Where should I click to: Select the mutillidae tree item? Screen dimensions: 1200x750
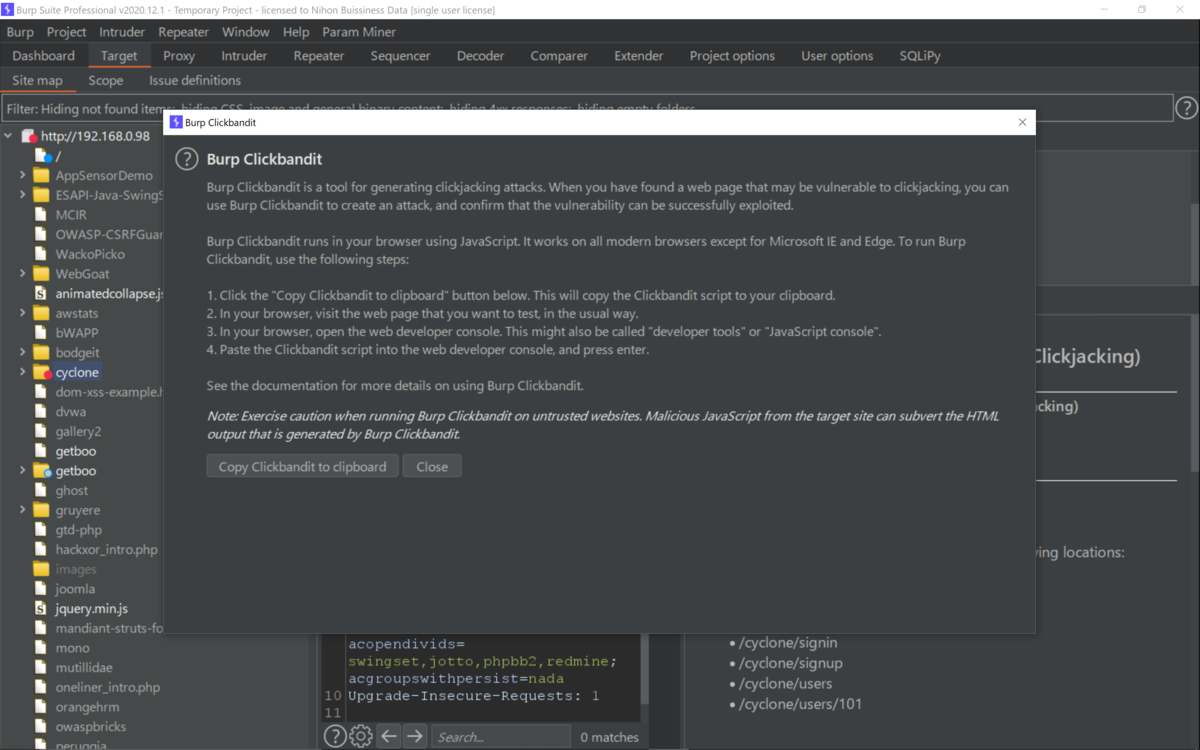(x=84, y=667)
